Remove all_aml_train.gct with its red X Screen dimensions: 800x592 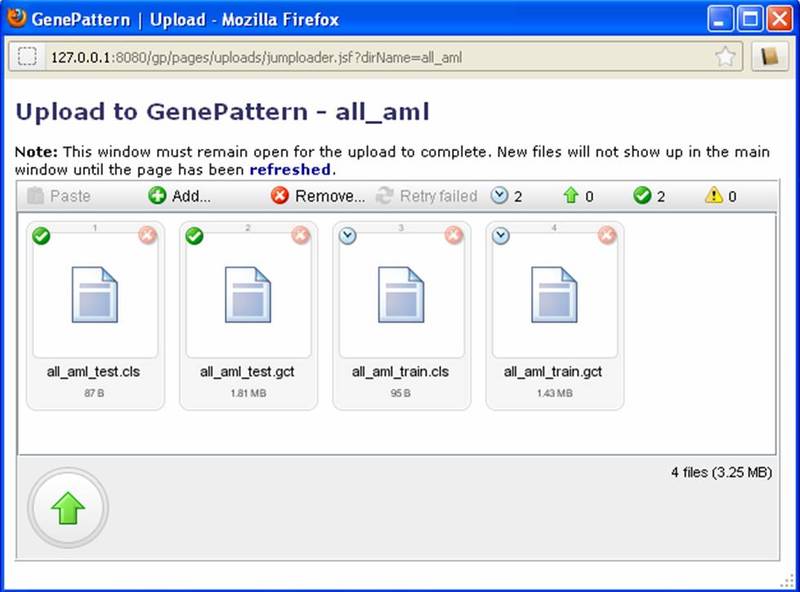click(x=607, y=236)
